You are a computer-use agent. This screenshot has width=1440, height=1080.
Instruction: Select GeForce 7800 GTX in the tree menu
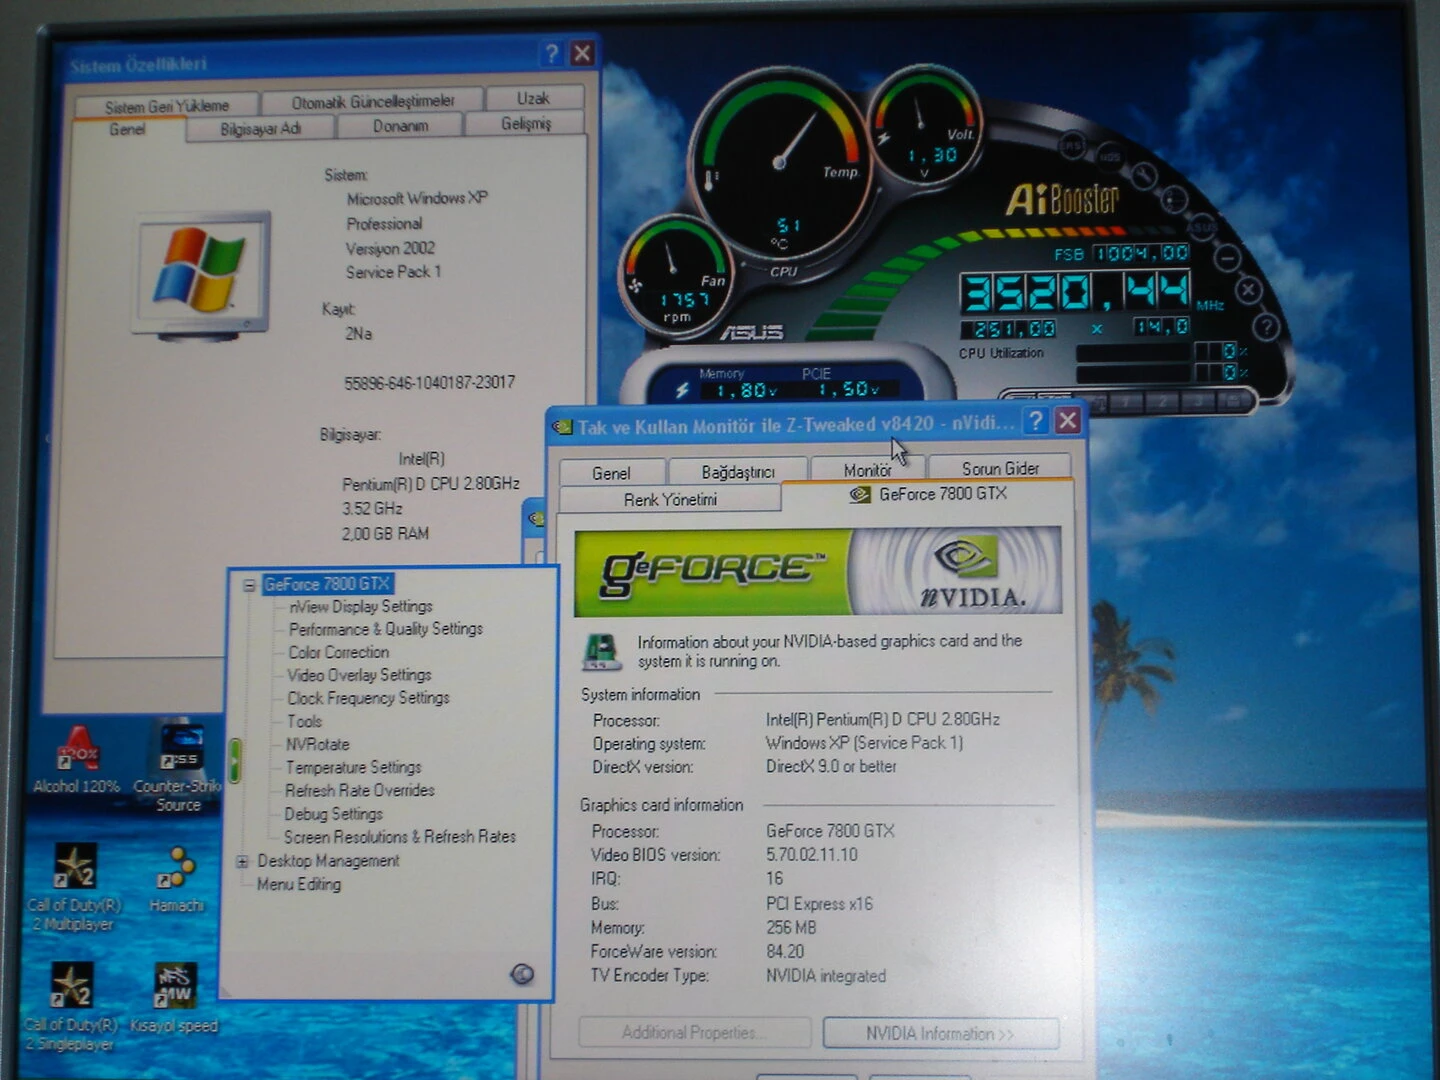click(327, 584)
